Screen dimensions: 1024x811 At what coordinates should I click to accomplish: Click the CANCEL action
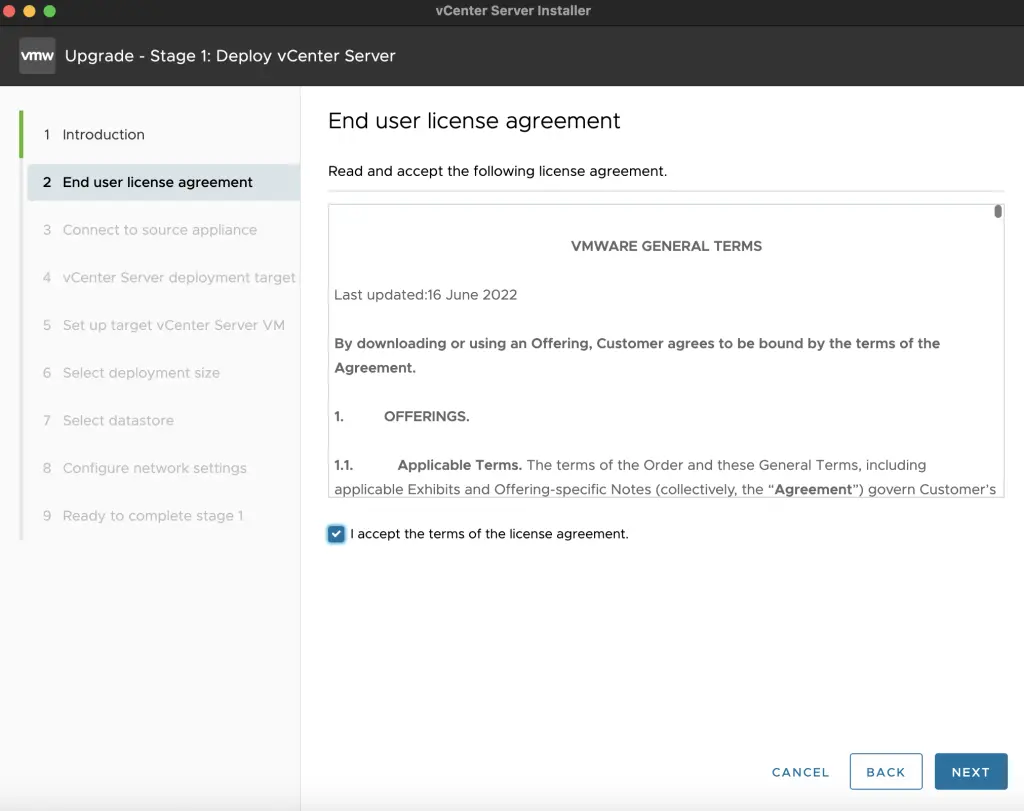point(799,772)
